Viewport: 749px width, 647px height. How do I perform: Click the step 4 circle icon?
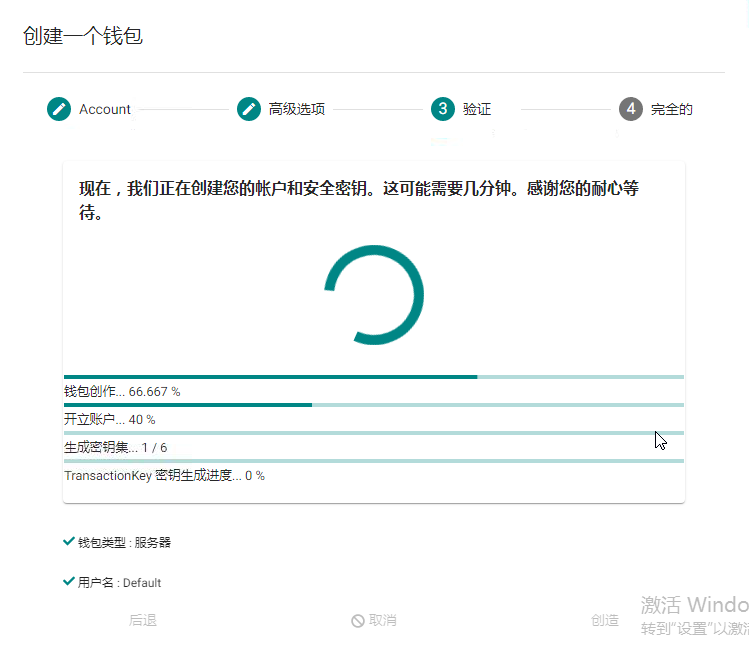coord(631,109)
